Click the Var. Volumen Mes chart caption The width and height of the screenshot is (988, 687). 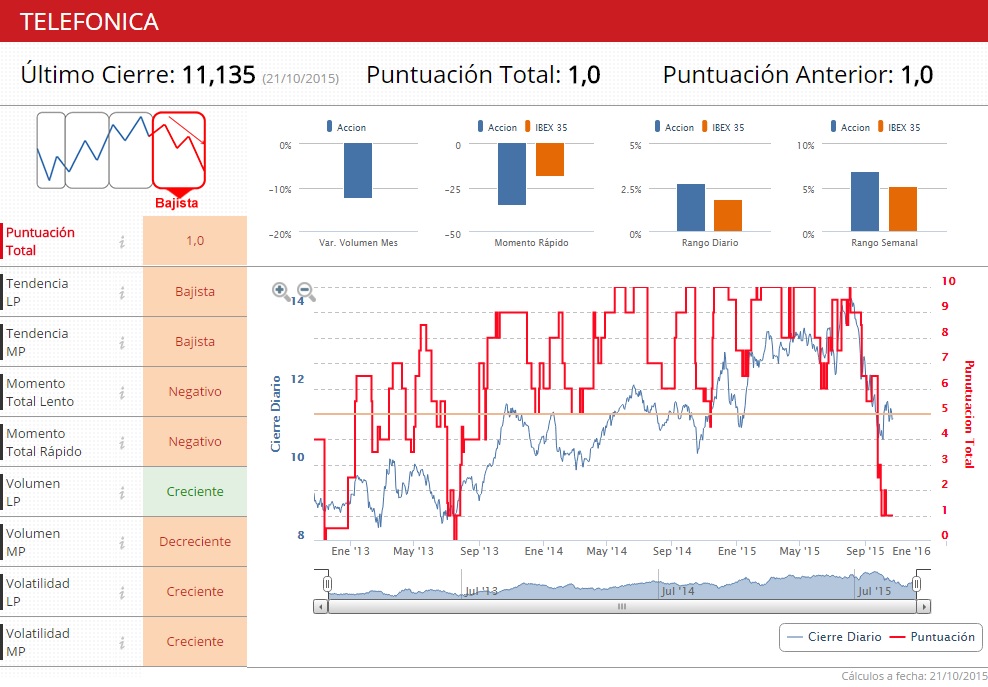pyautogui.click(x=359, y=243)
